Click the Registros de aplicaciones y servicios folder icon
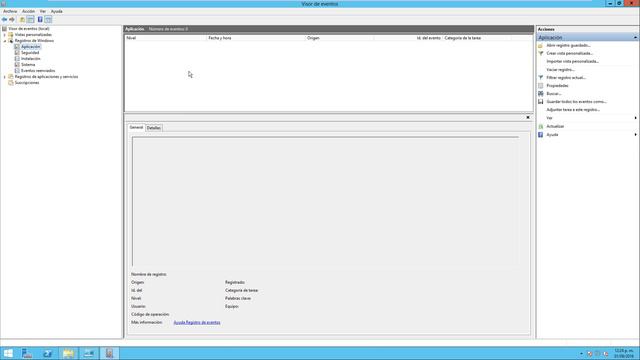This screenshot has height=360, width=640. pos(11,77)
